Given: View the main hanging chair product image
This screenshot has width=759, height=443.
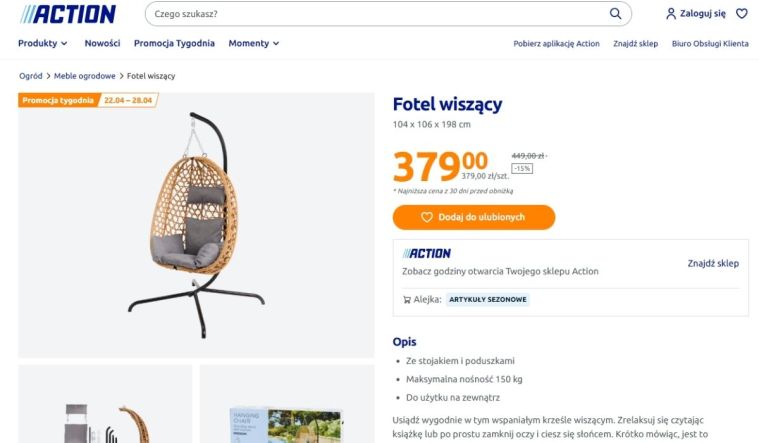Looking at the screenshot, I should click(x=196, y=225).
